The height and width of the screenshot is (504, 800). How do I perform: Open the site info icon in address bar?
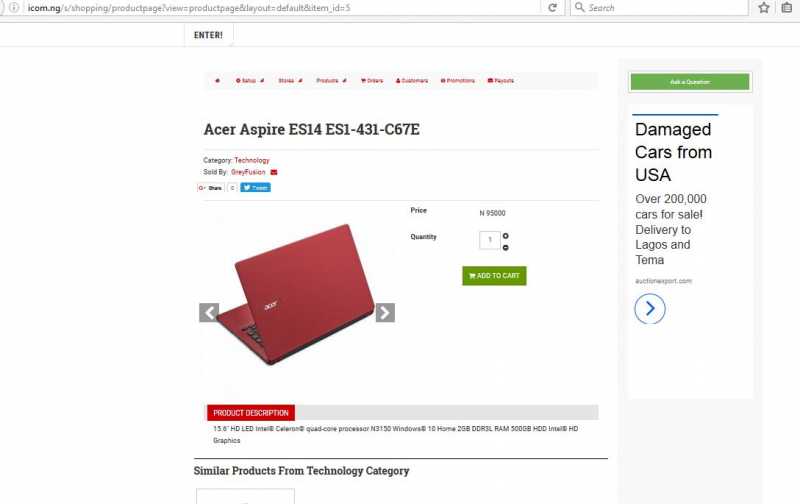pos(14,8)
